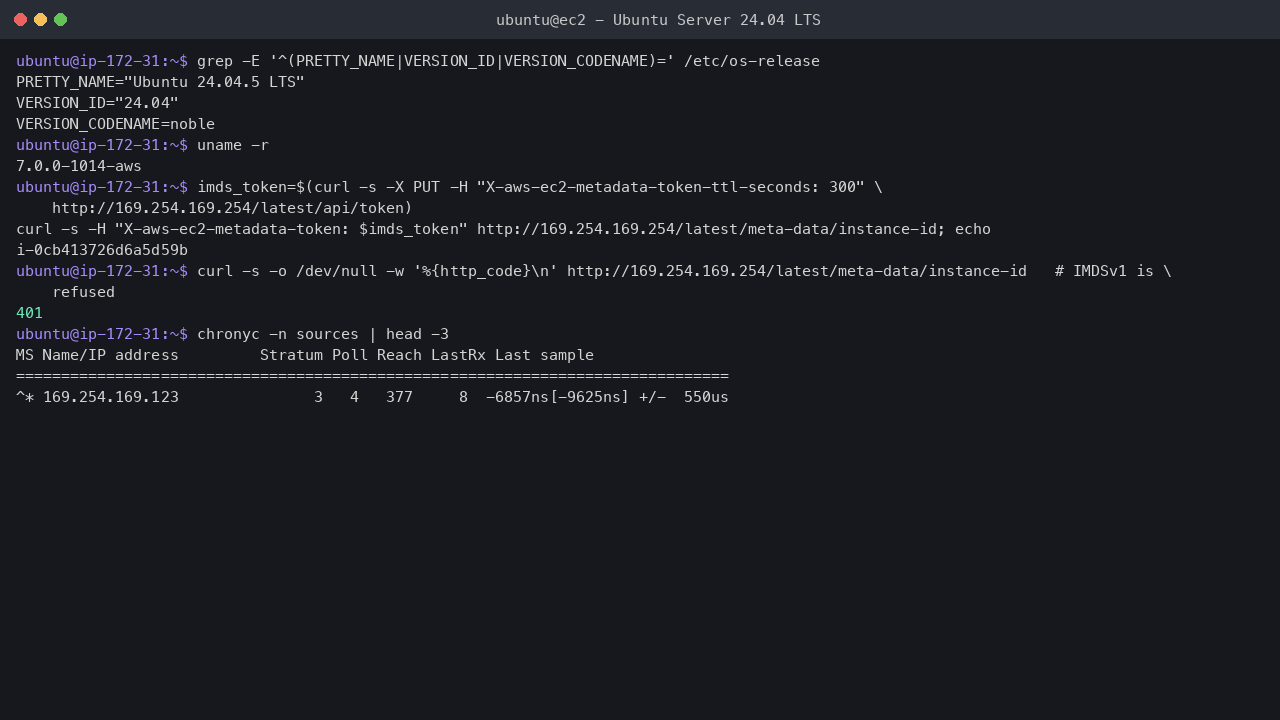Click the "chronyc -n sources | head -3" command

[323, 334]
